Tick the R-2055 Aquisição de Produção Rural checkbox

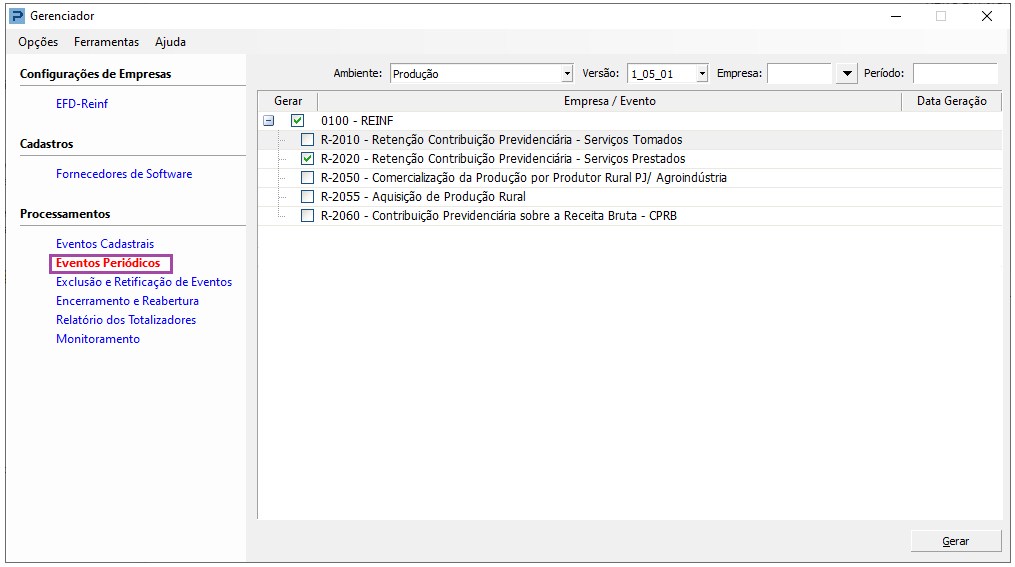[308, 197]
